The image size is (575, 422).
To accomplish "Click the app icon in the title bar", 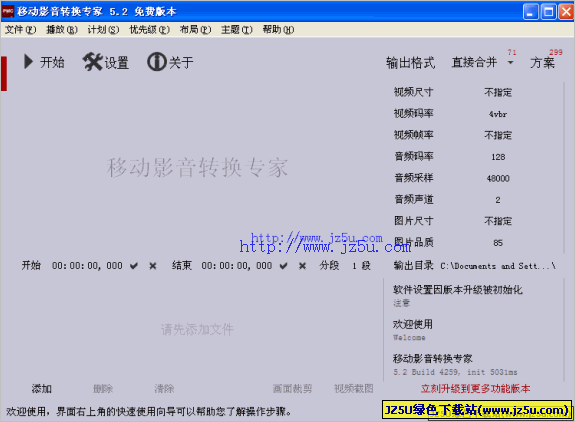I will (x=8, y=11).
